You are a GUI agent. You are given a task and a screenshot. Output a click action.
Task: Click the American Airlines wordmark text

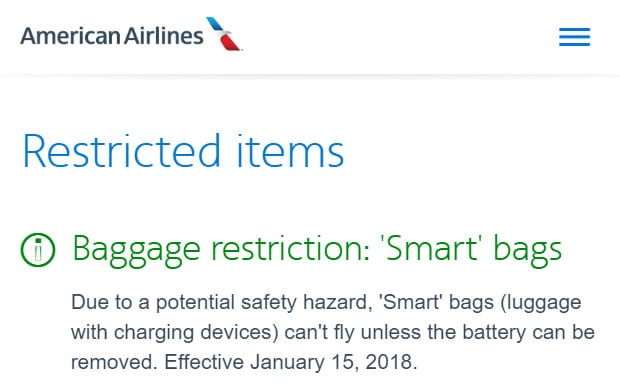pyautogui.click(x=112, y=36)
